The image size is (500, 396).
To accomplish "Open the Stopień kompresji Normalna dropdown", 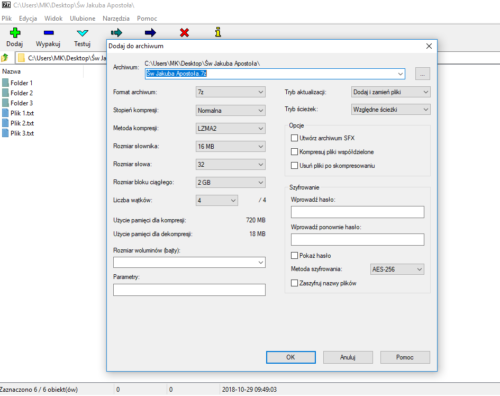I will 231,110.
